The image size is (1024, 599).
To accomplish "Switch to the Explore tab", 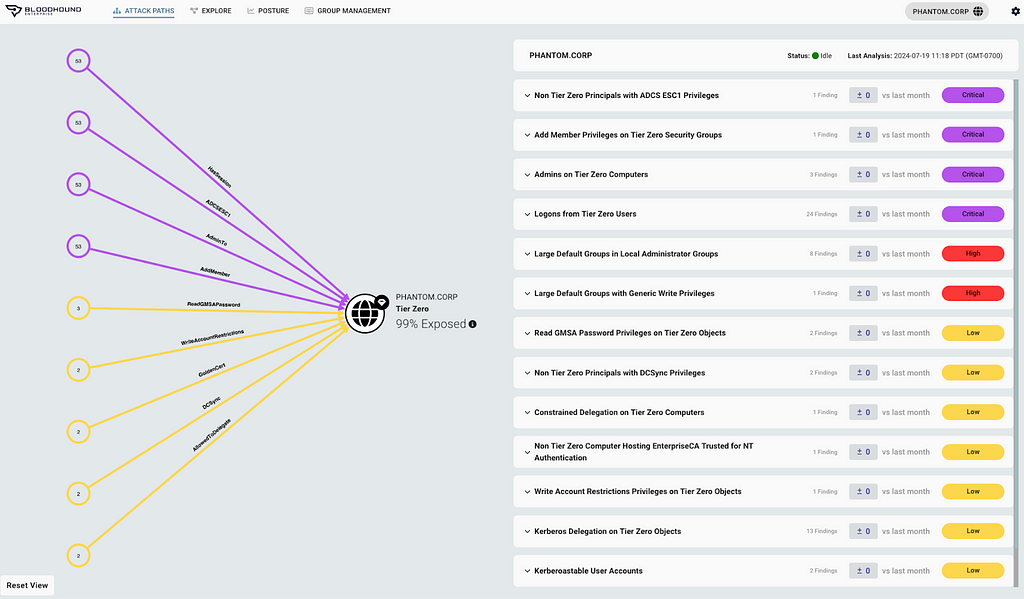I will pos(211,11).
